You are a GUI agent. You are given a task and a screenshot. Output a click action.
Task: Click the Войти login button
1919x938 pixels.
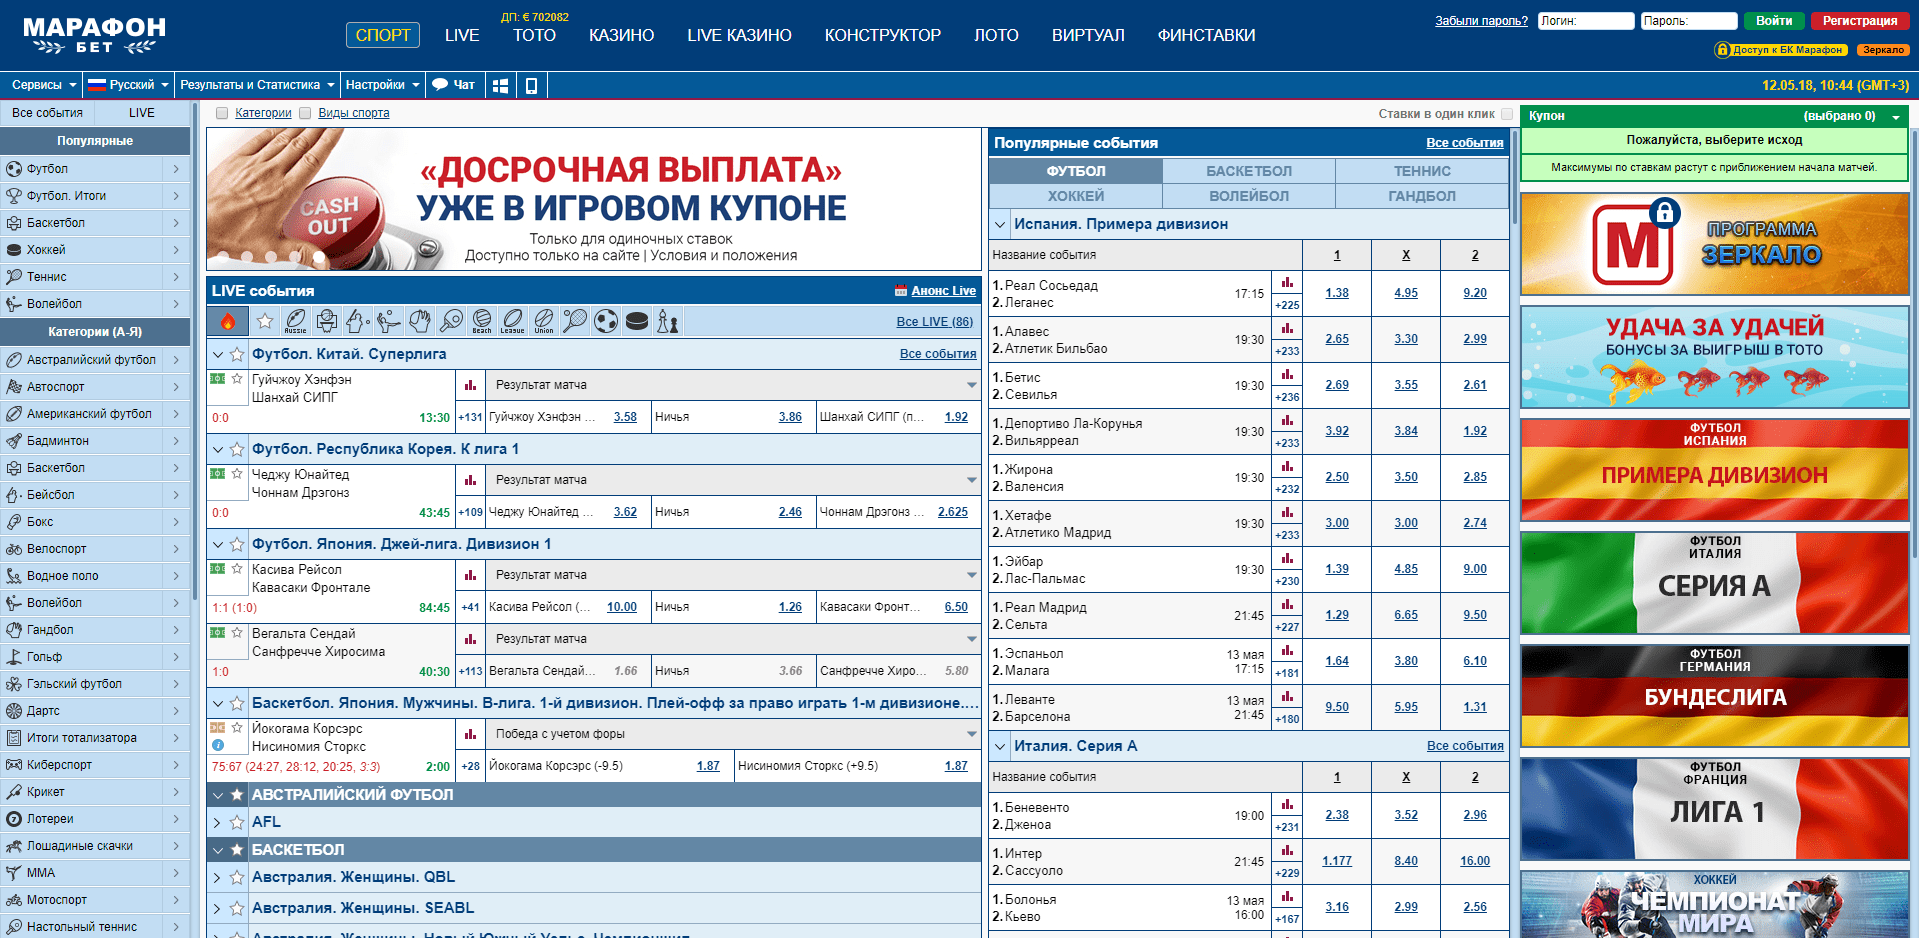click(1774, 21)
